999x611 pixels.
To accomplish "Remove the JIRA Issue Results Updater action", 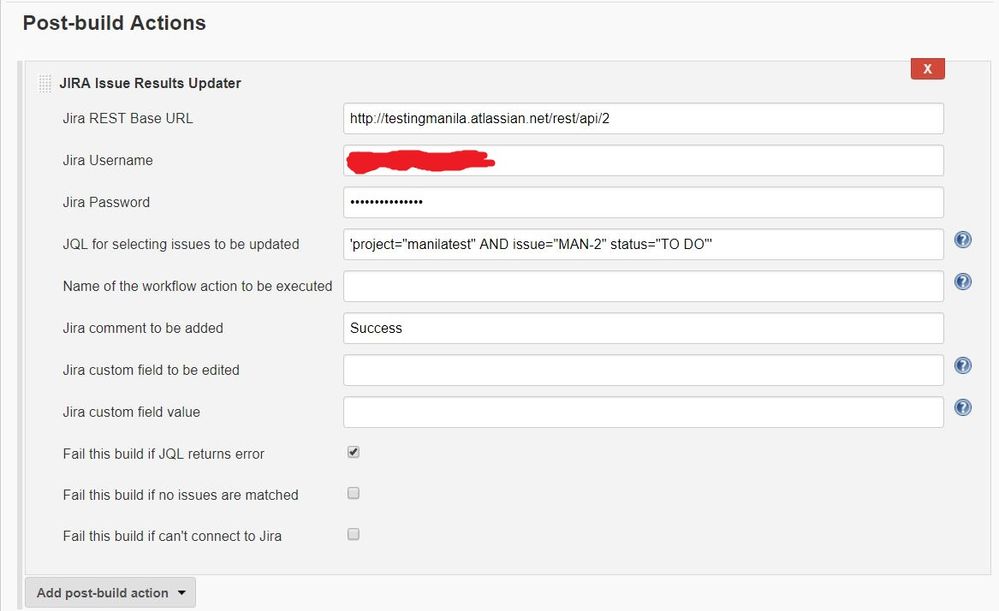I will coord(927,68).
